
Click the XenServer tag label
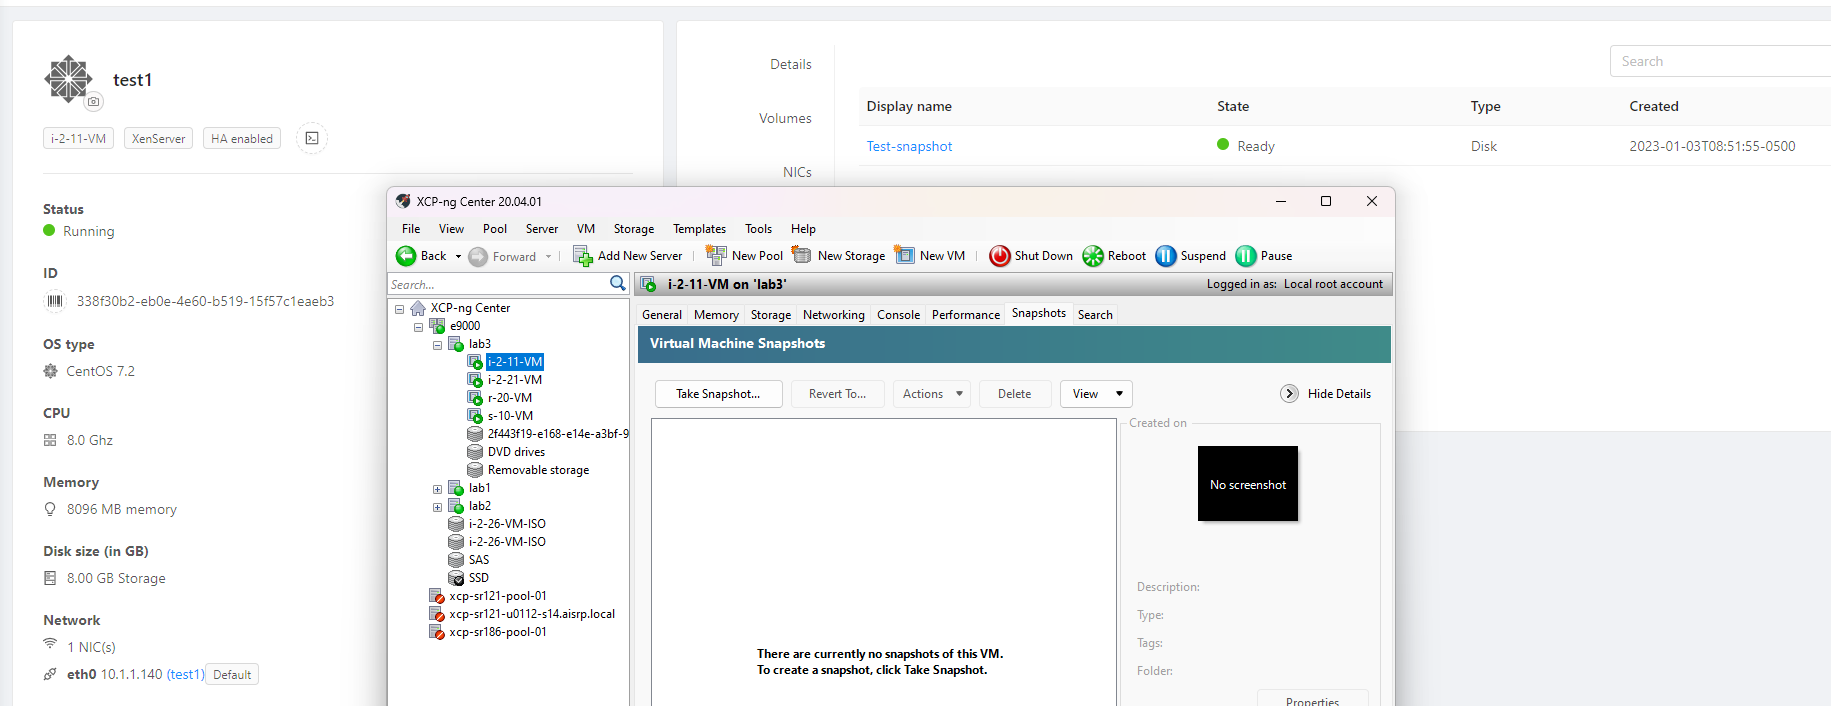point(158,138)
